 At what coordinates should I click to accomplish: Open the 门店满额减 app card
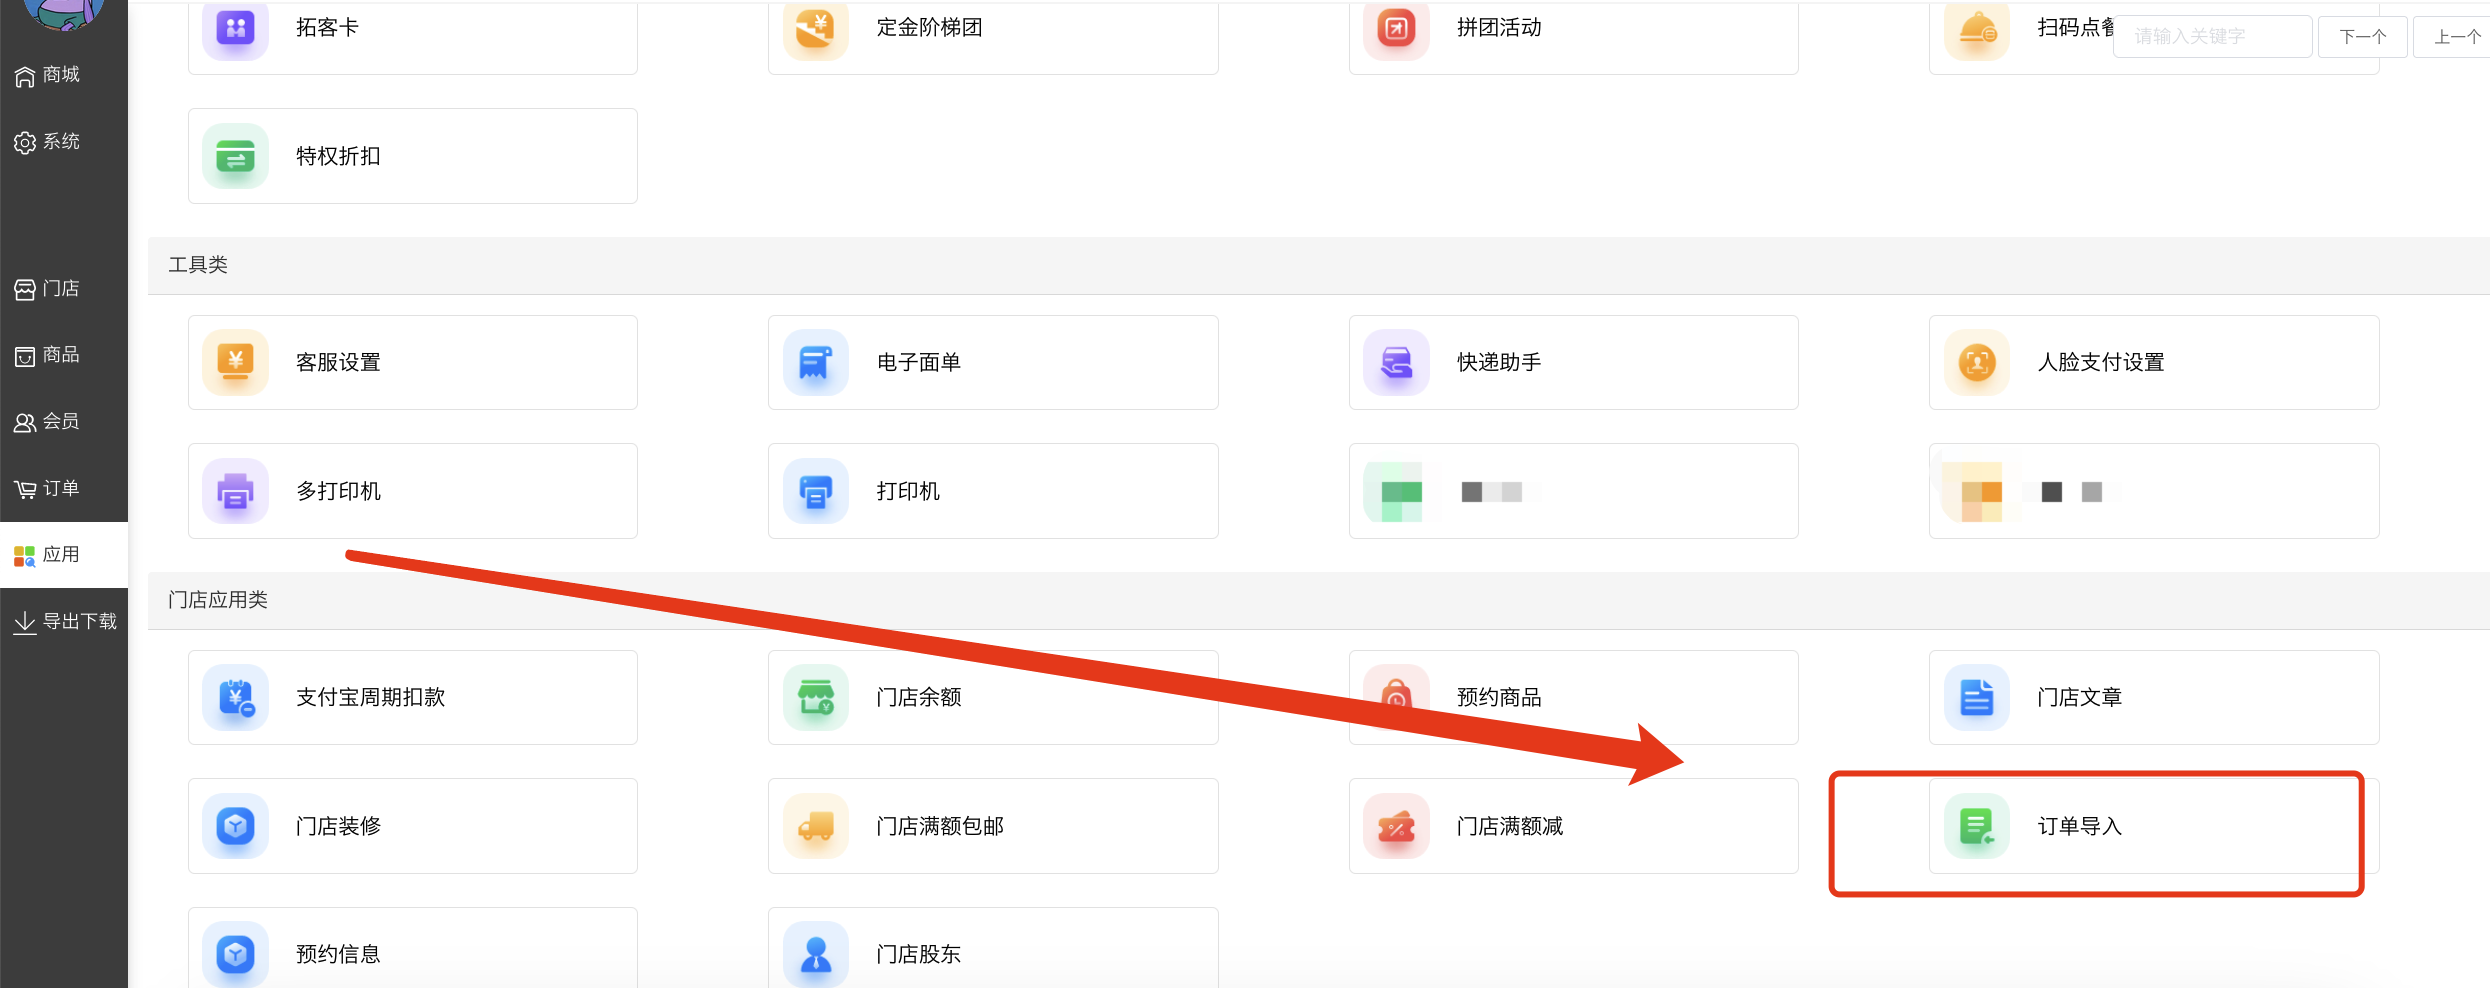[1572, 826]
